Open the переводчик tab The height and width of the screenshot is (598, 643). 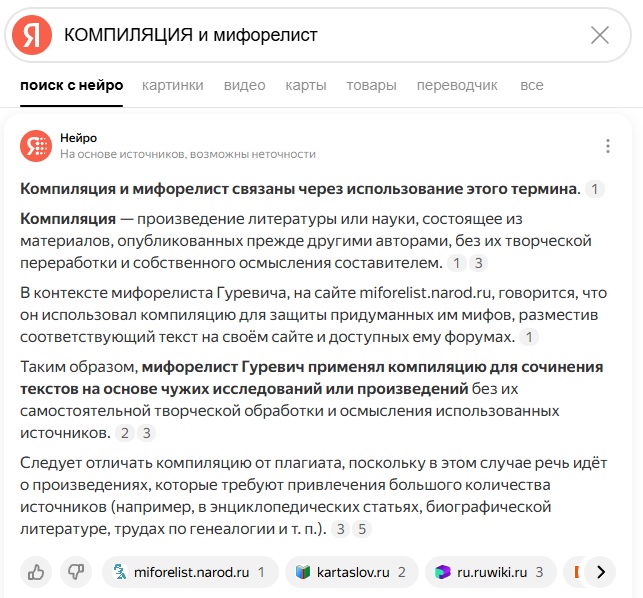click(457, 85)
